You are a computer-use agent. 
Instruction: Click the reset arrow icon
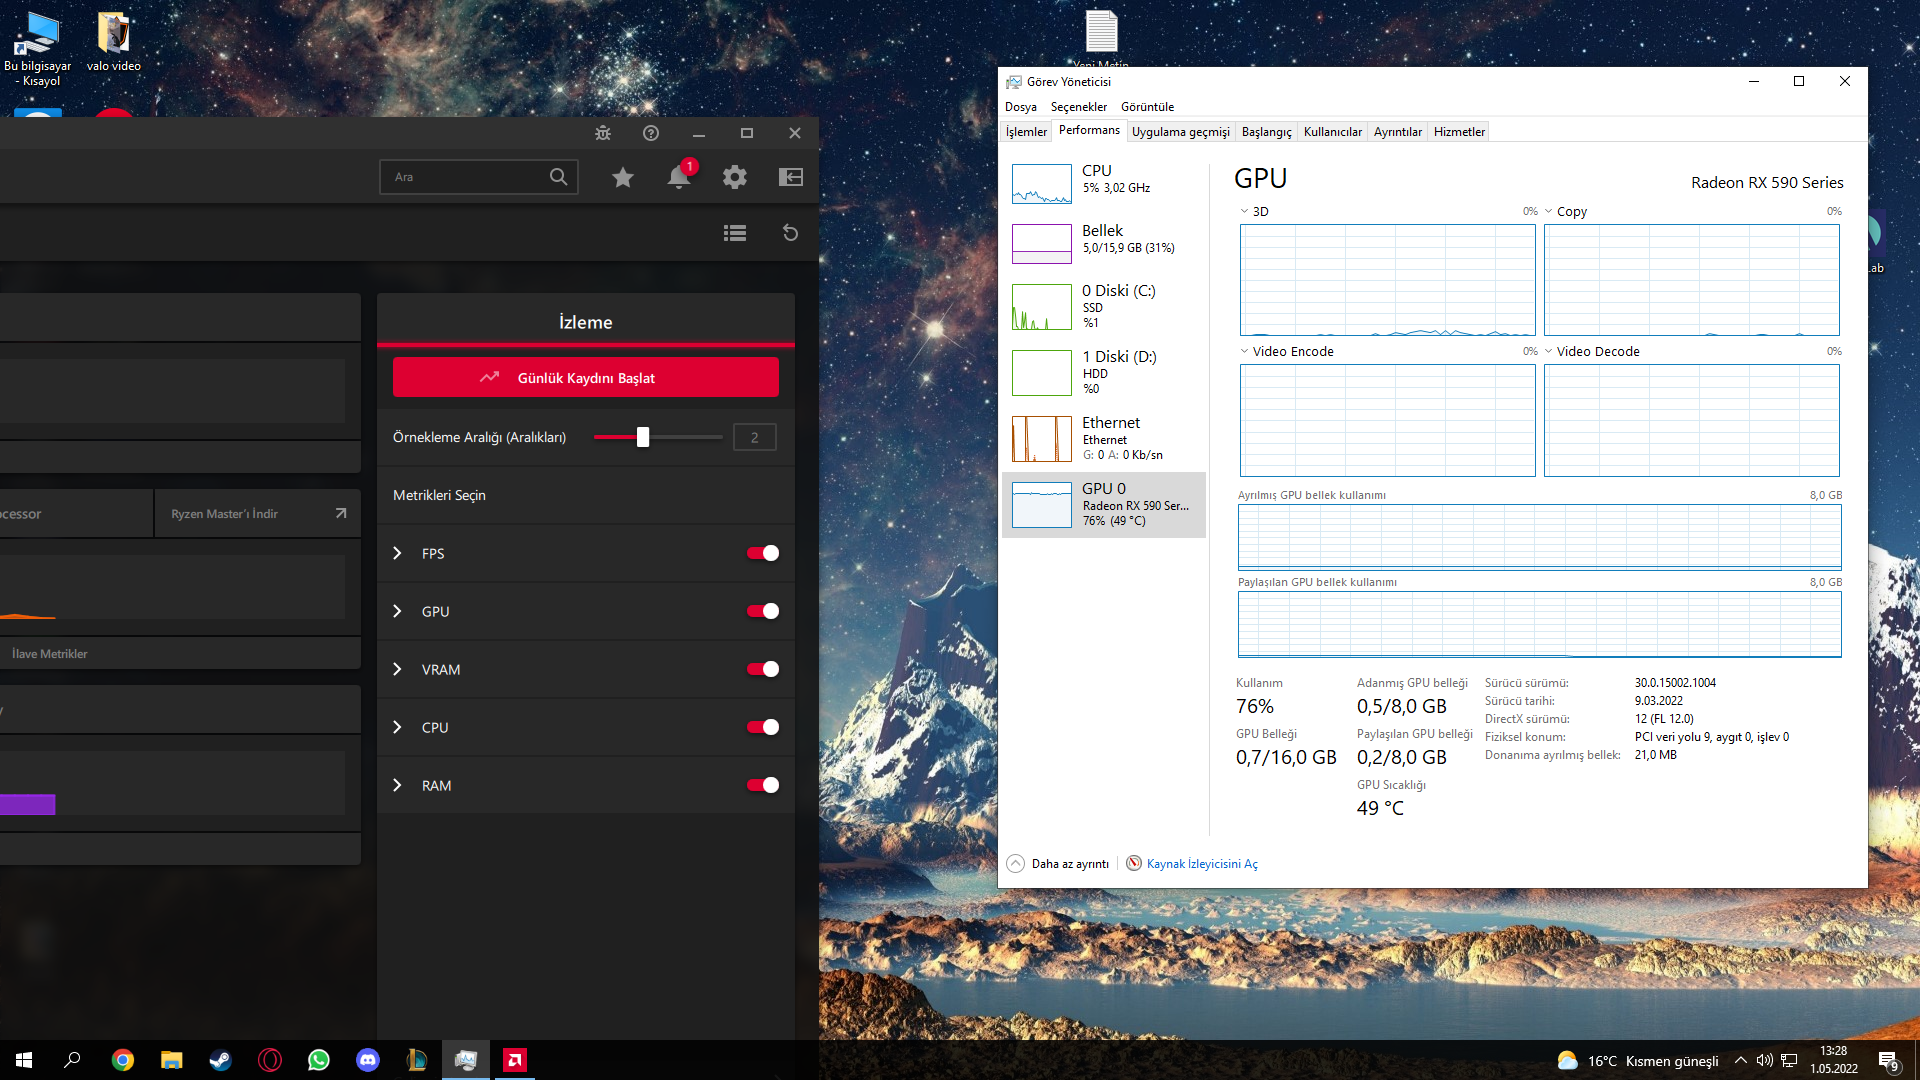tap(790, 233)
